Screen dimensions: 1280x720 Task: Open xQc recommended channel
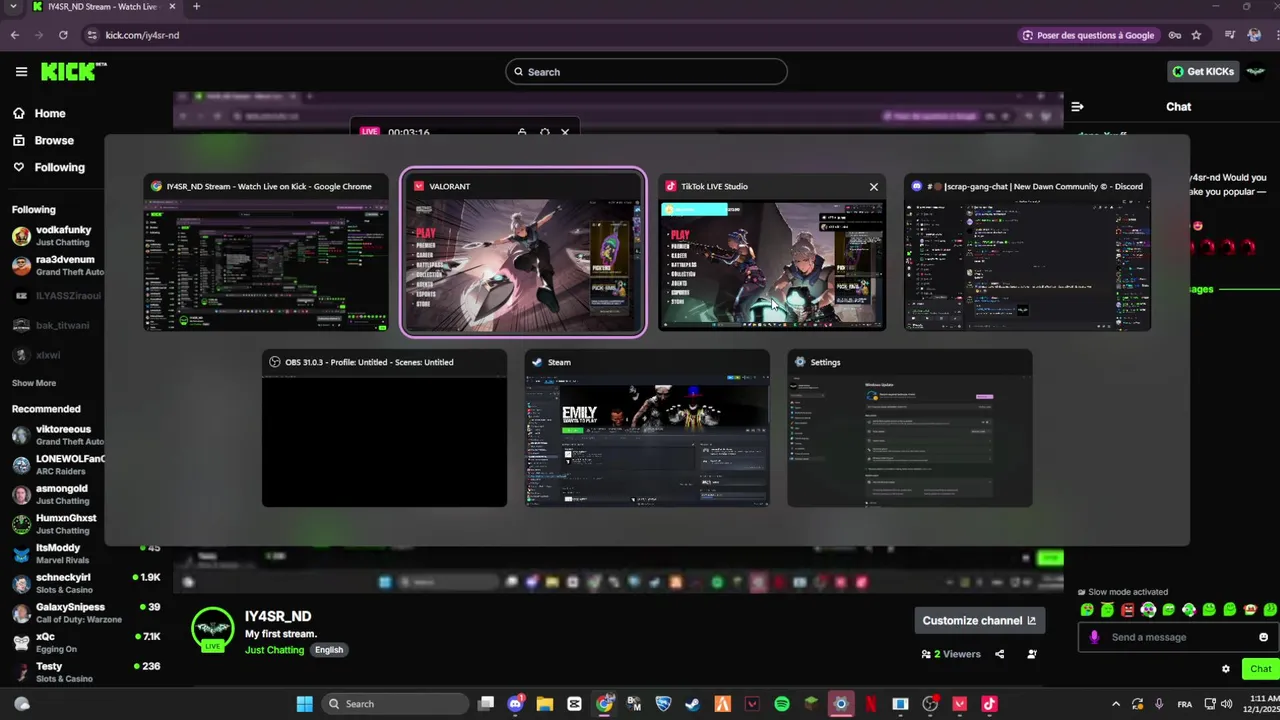click(85, 642)
